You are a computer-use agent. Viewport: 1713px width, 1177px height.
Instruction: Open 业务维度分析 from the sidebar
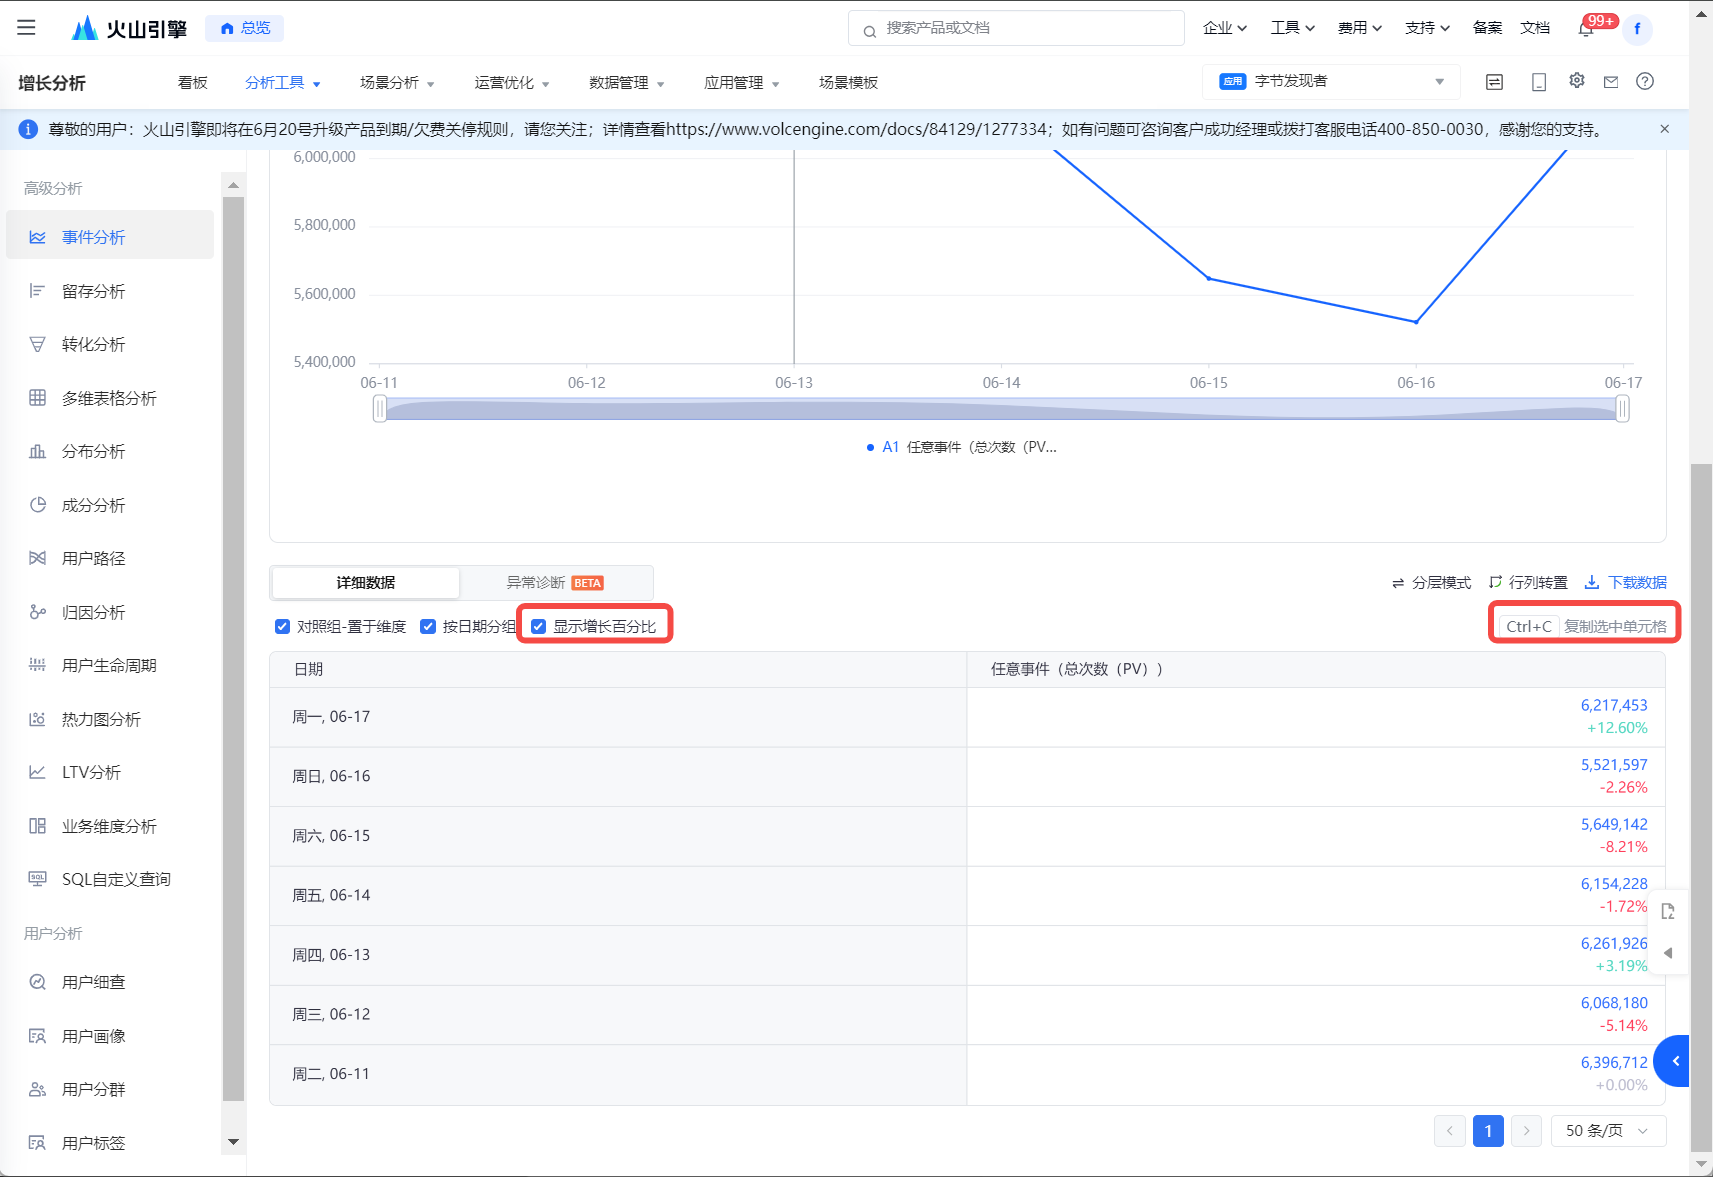pyautogui.click(x=110, y=826)
